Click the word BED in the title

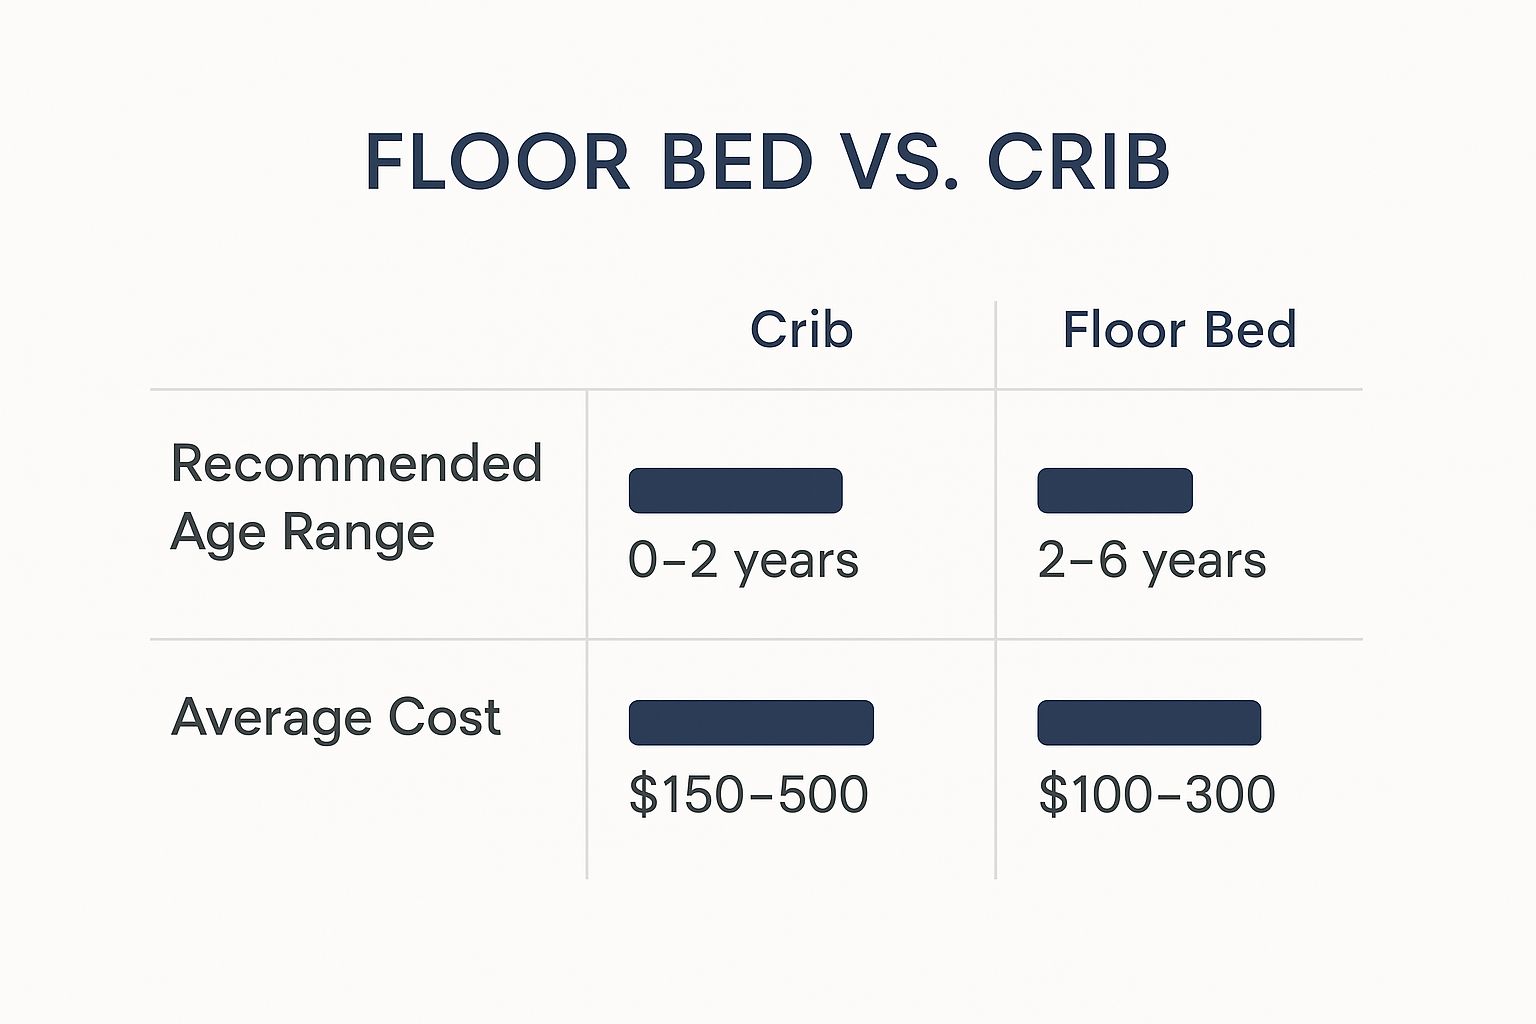coord(737,161)
